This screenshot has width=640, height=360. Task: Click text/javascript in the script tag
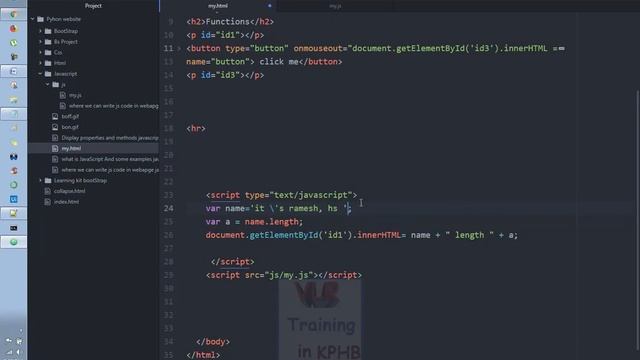click(311, 195)
